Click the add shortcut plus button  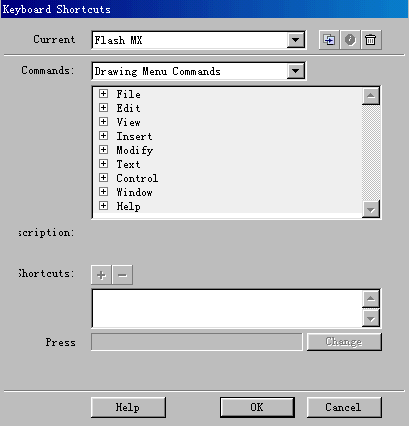pos(101,275)
